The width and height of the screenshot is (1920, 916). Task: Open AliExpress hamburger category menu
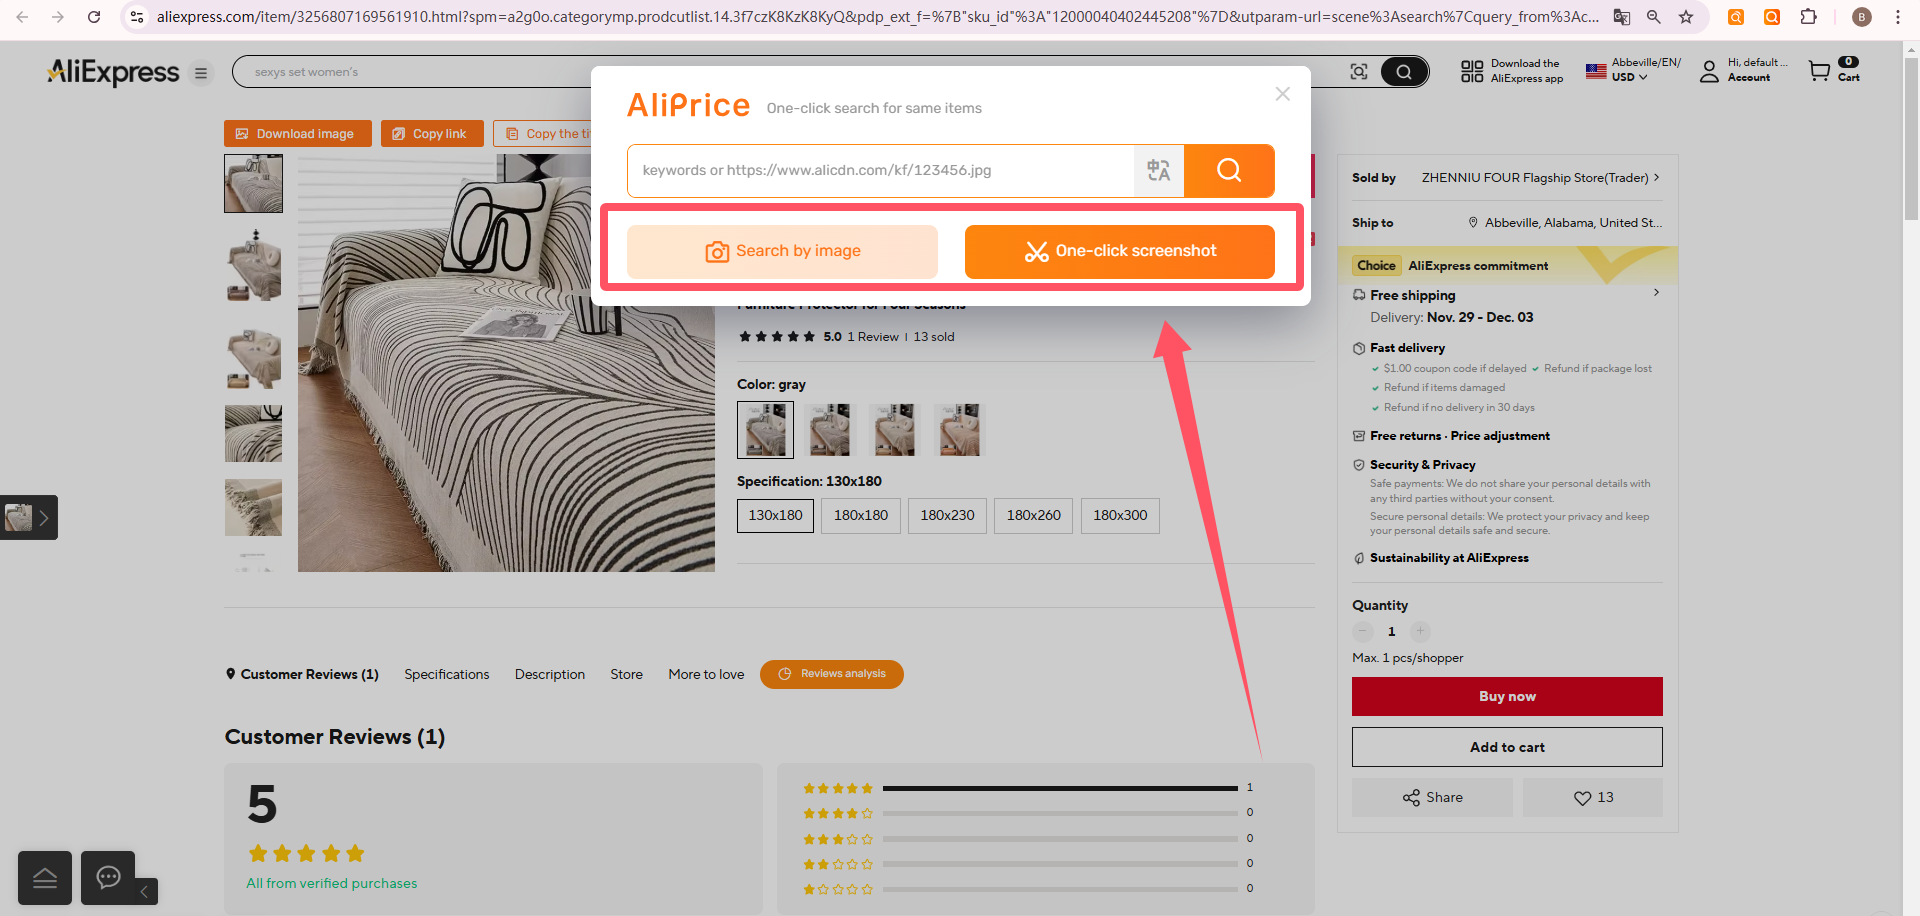[x=201, y=73]
